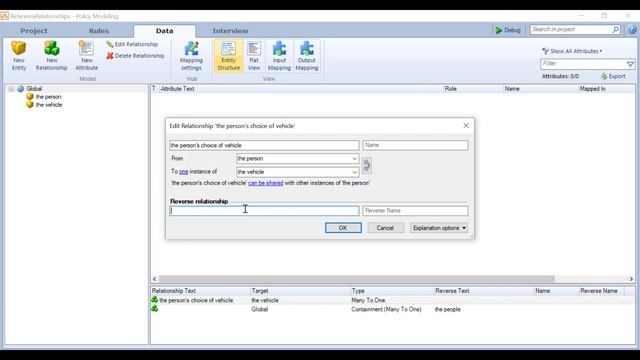Click Delete Relationship in the ribbon
This screenshot has width=640, height=360.
click(x=135, y=56)
